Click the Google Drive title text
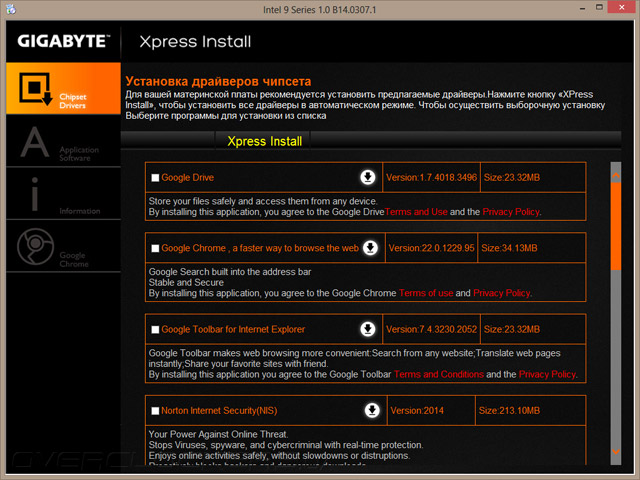 click(x=187, y=178)
